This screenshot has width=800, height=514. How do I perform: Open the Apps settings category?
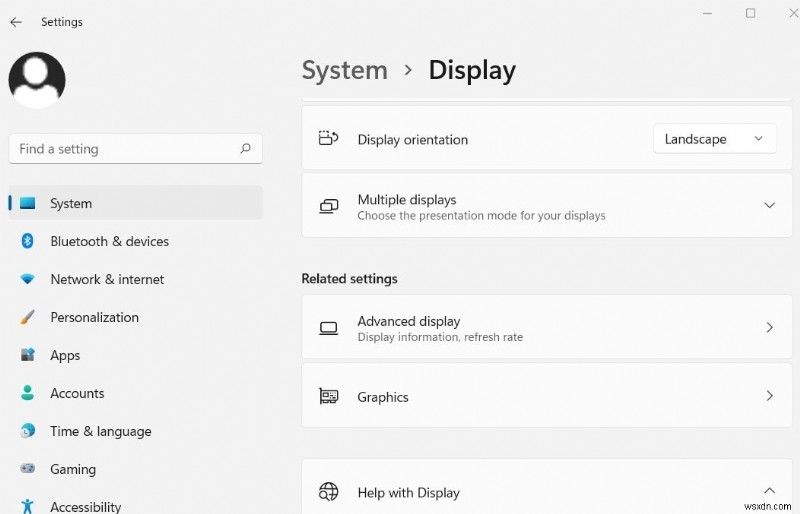tap(65, 355)
